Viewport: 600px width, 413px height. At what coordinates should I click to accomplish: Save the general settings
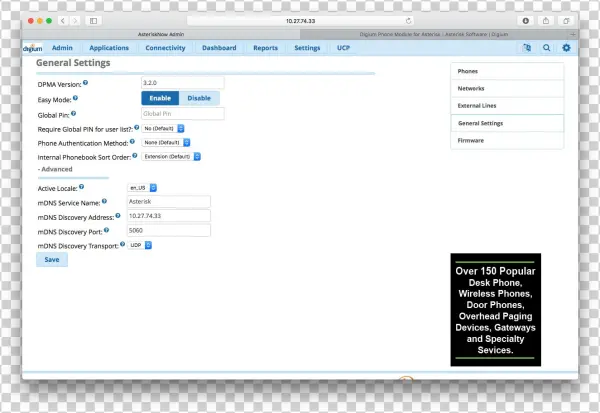coord(52,260)
